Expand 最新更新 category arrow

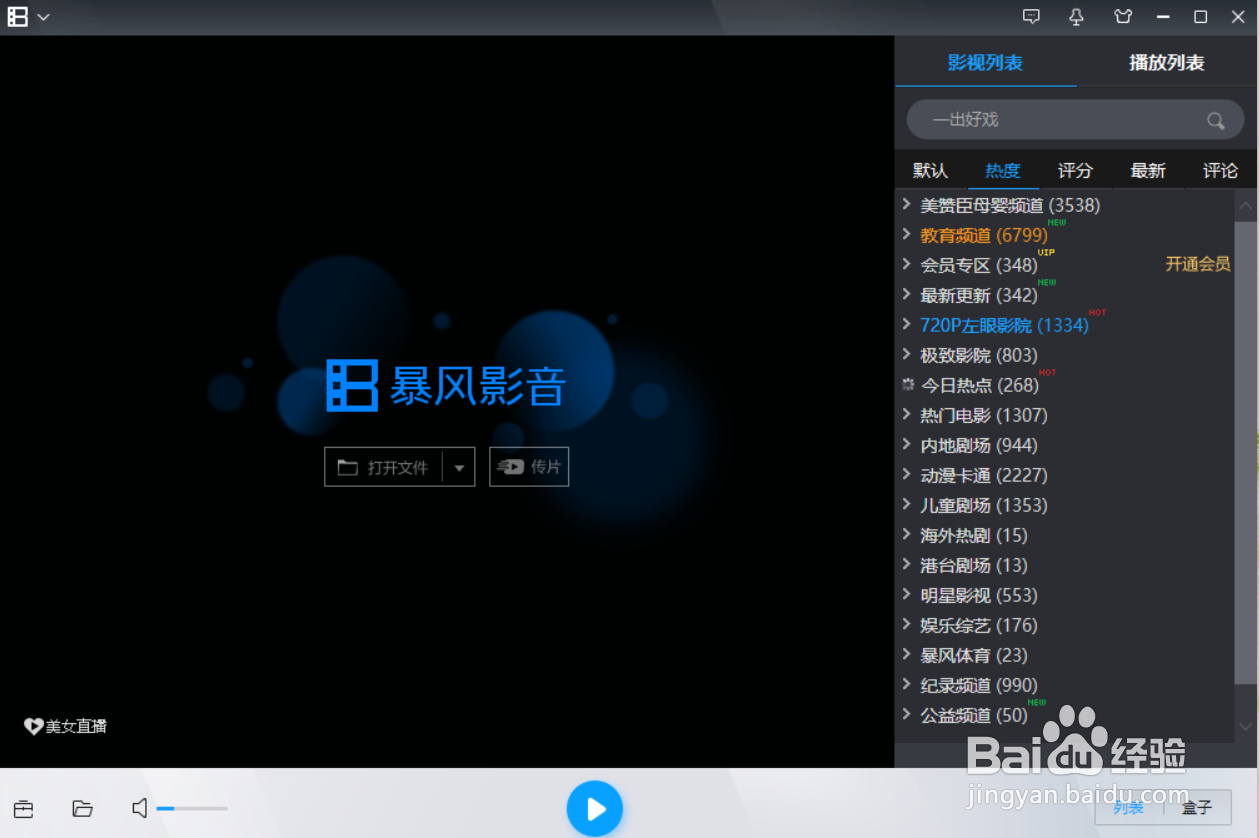pos(906,294)
